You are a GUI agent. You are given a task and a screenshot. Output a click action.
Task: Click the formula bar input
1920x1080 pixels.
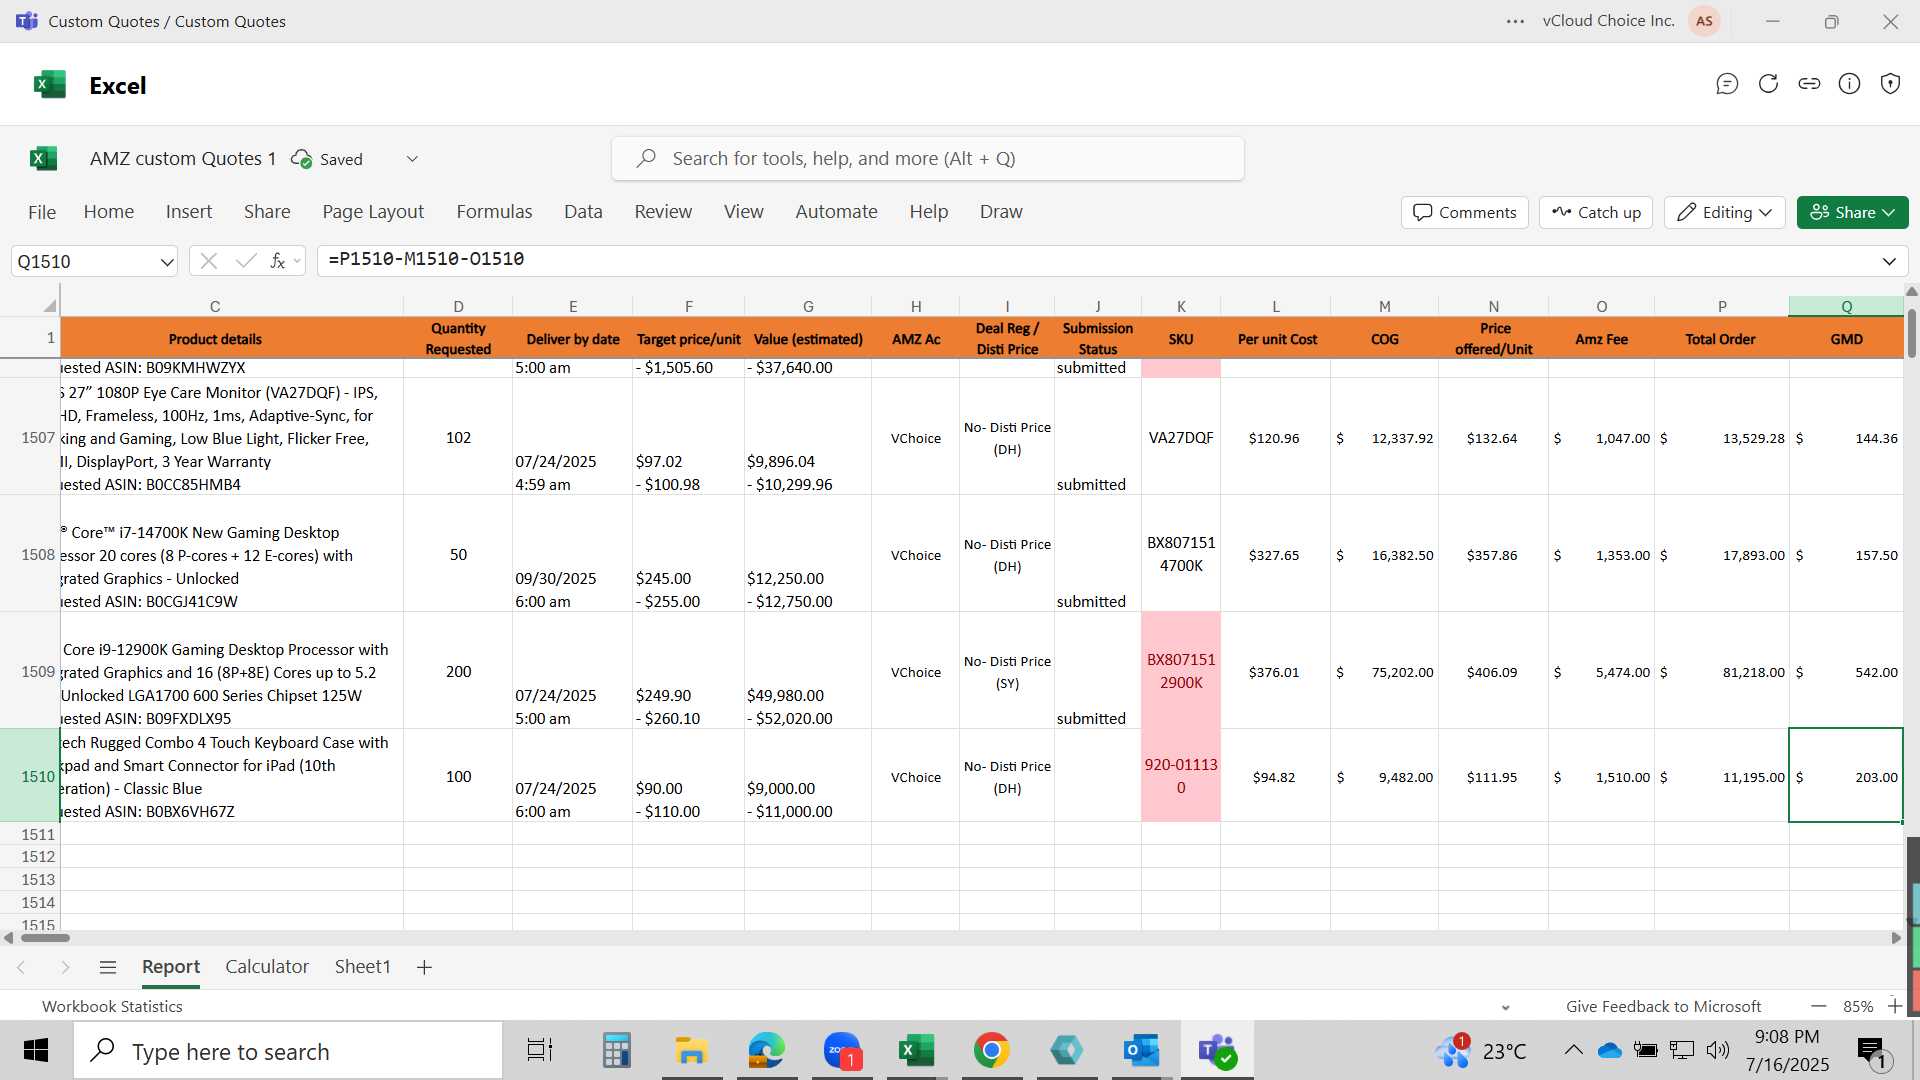pyautogui.click(x=1095, y=261)
